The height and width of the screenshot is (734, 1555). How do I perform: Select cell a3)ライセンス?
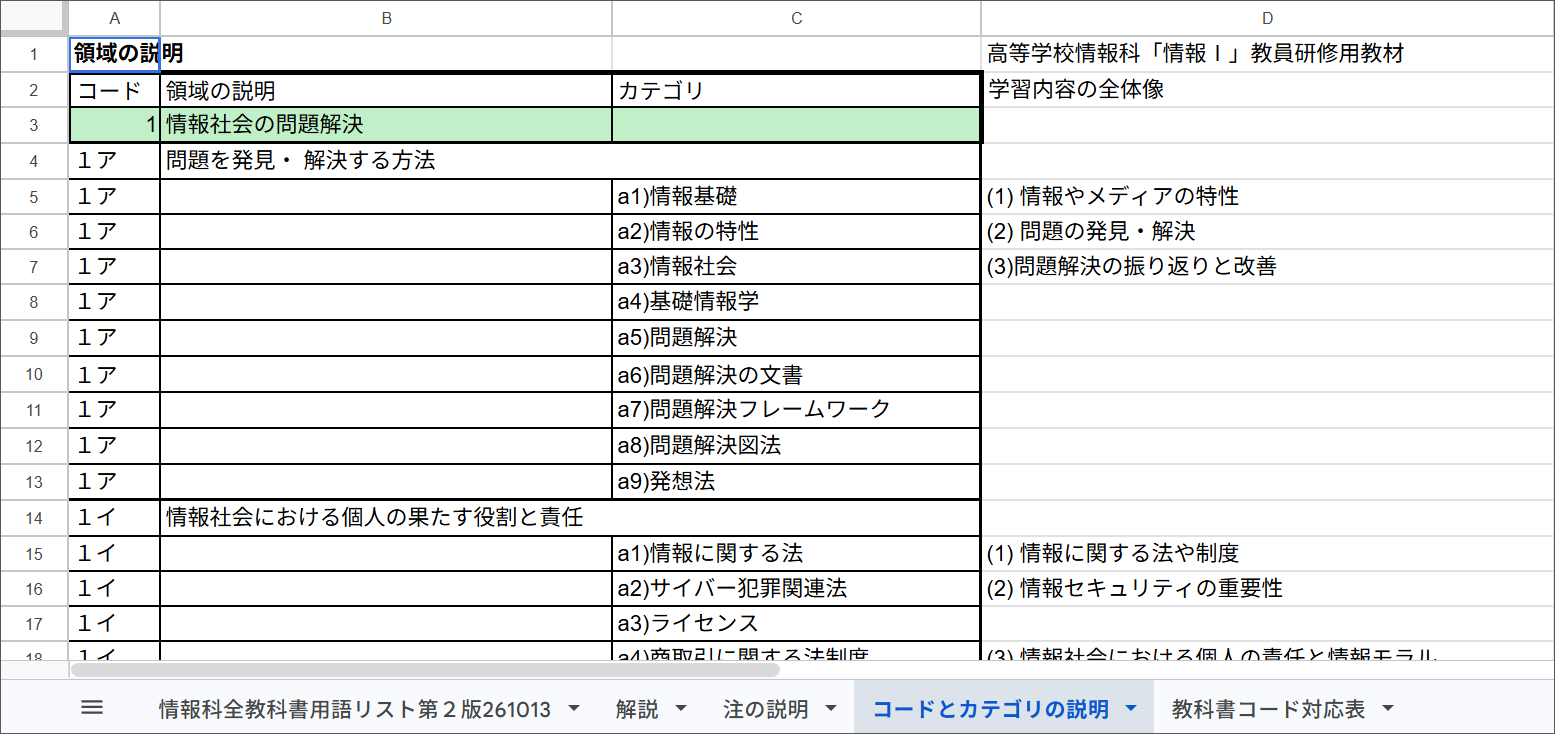tap(796, 623)
